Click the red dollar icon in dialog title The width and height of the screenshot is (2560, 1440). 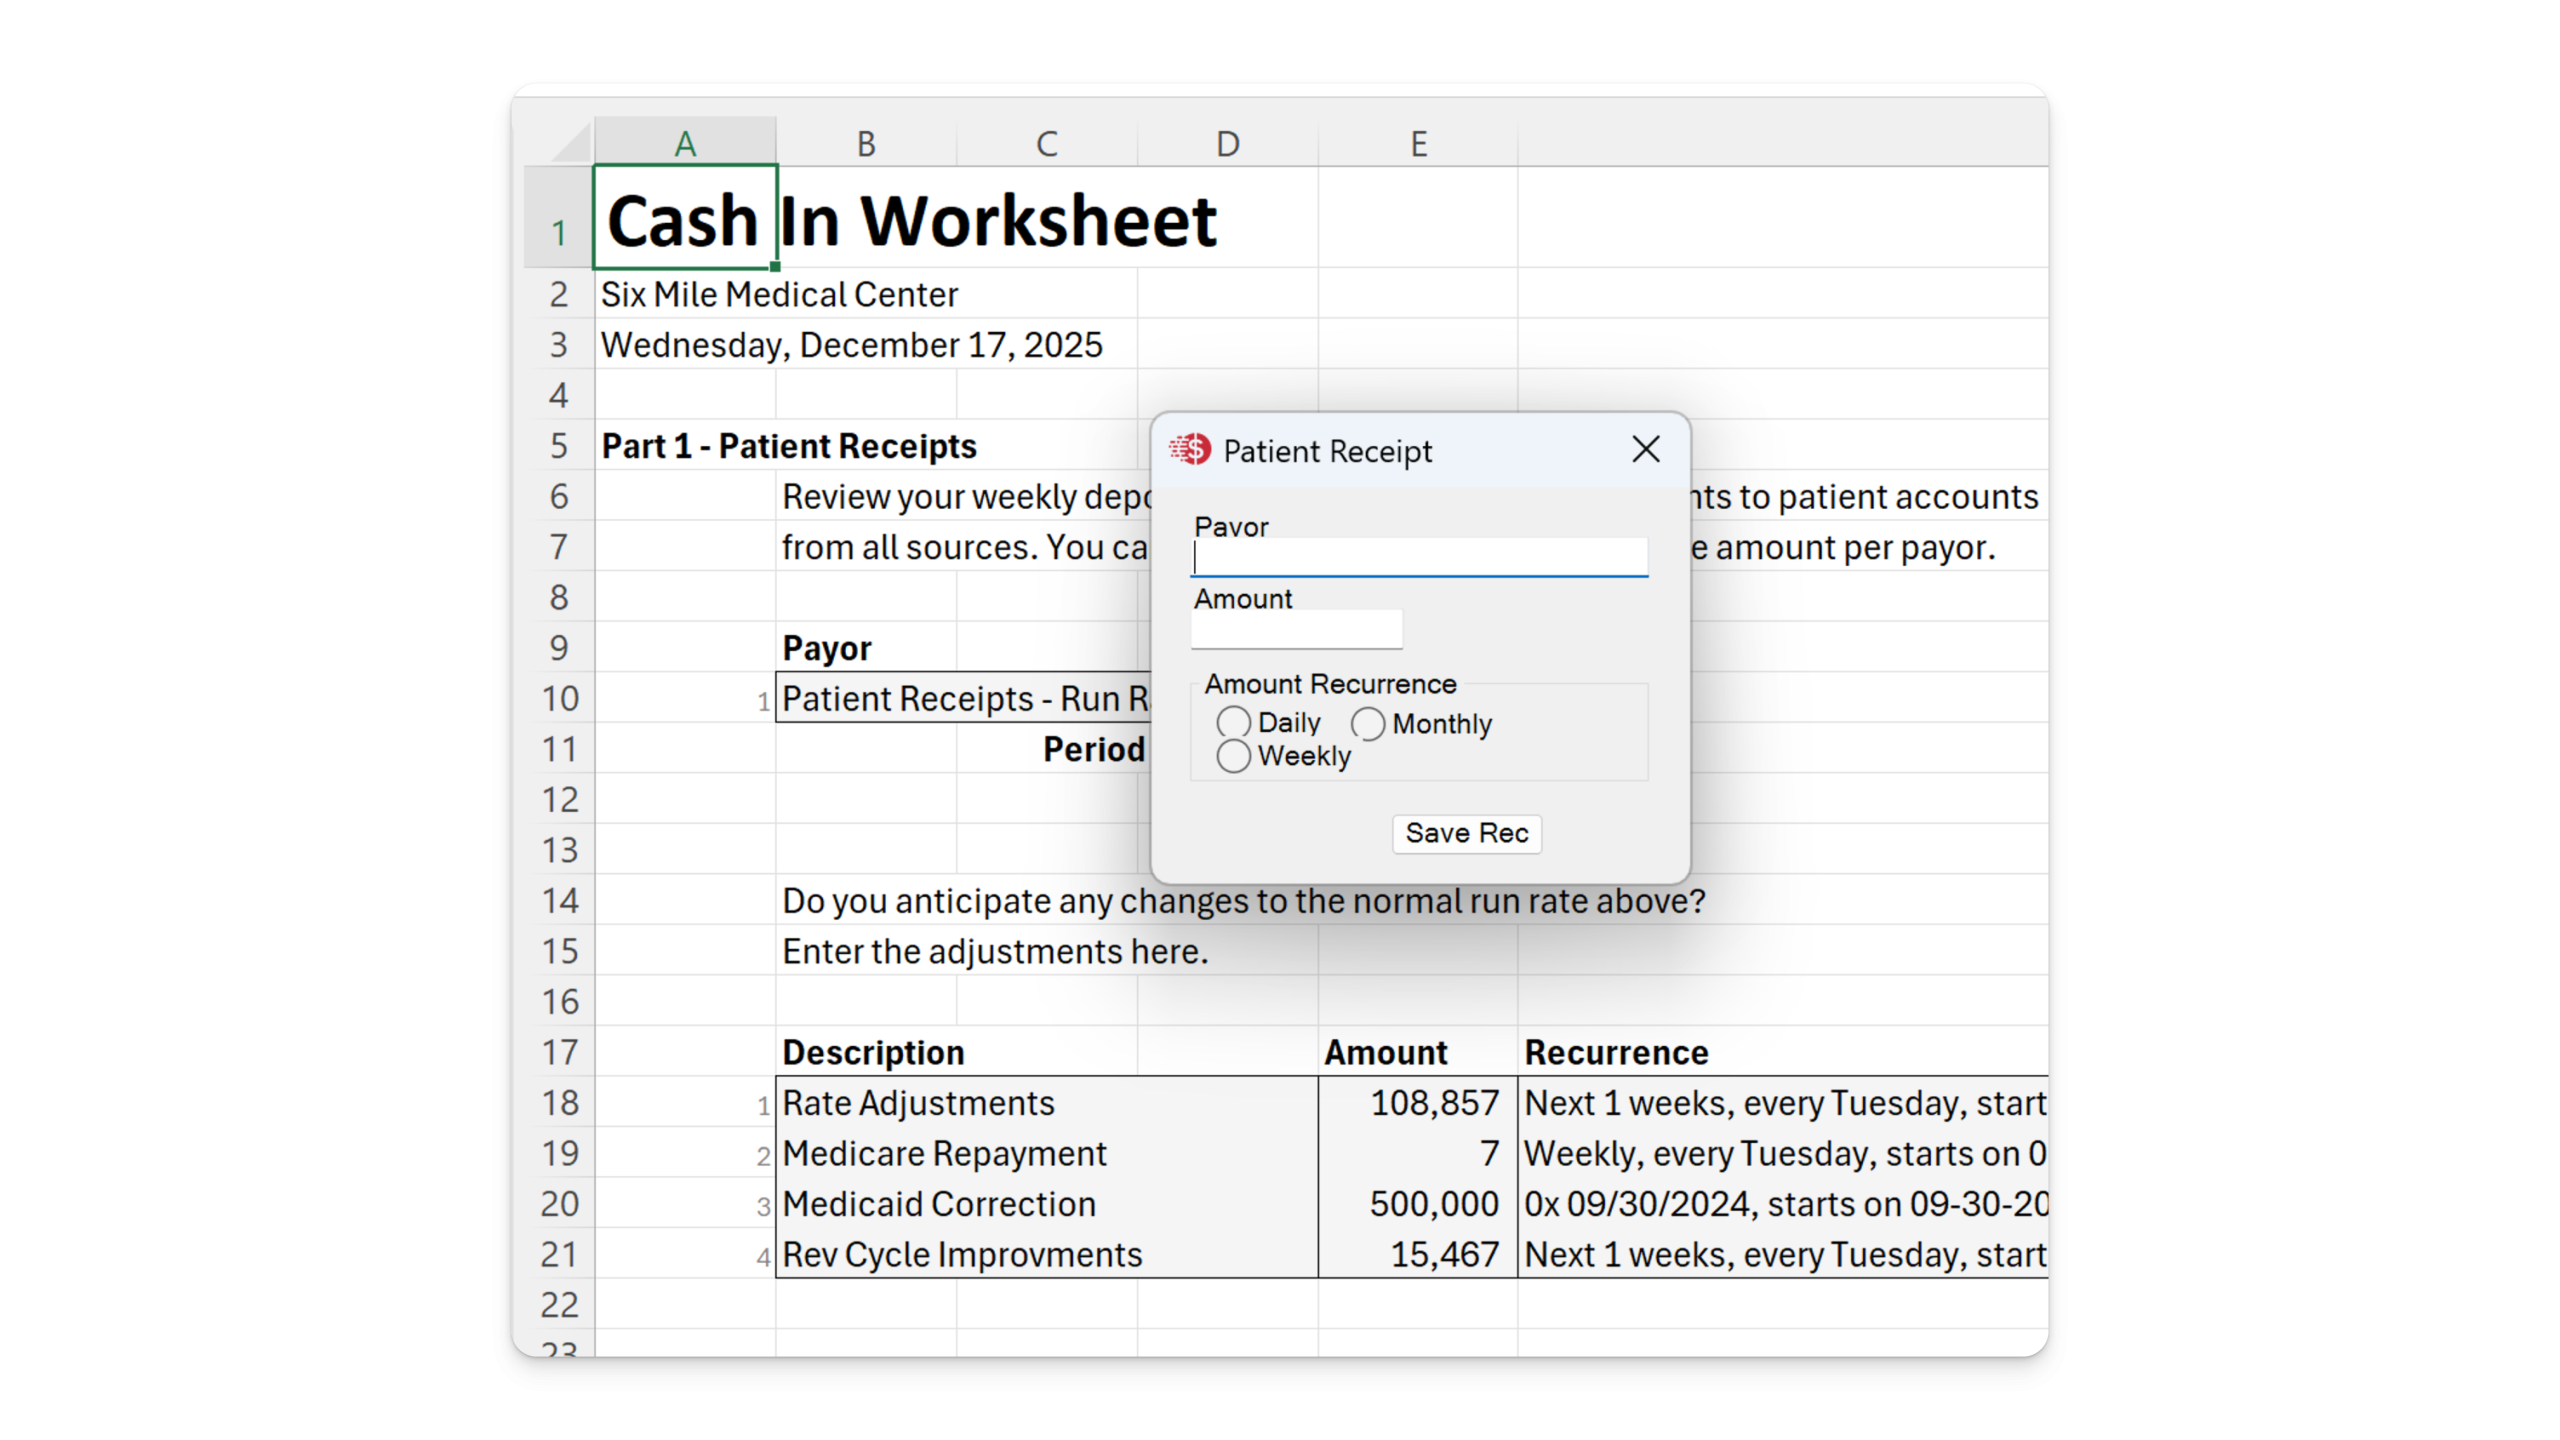tap(1190, 450)
